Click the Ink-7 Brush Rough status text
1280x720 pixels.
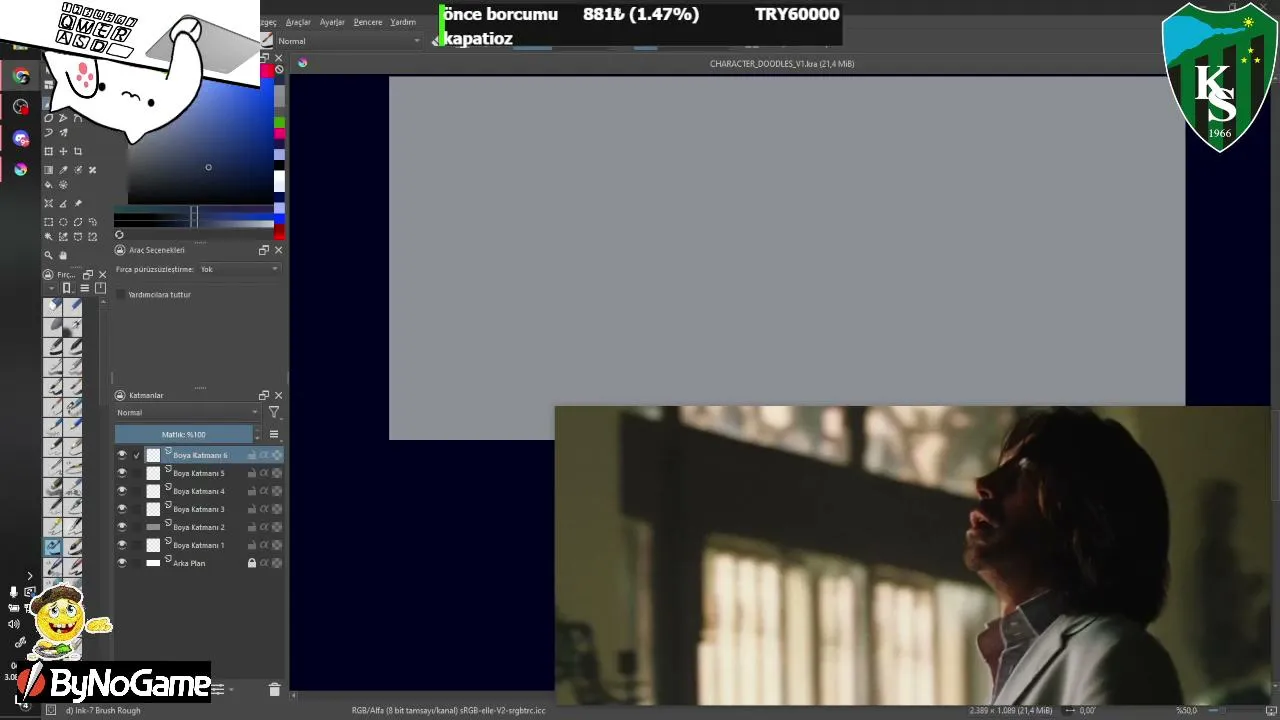[x=103, y=710]
